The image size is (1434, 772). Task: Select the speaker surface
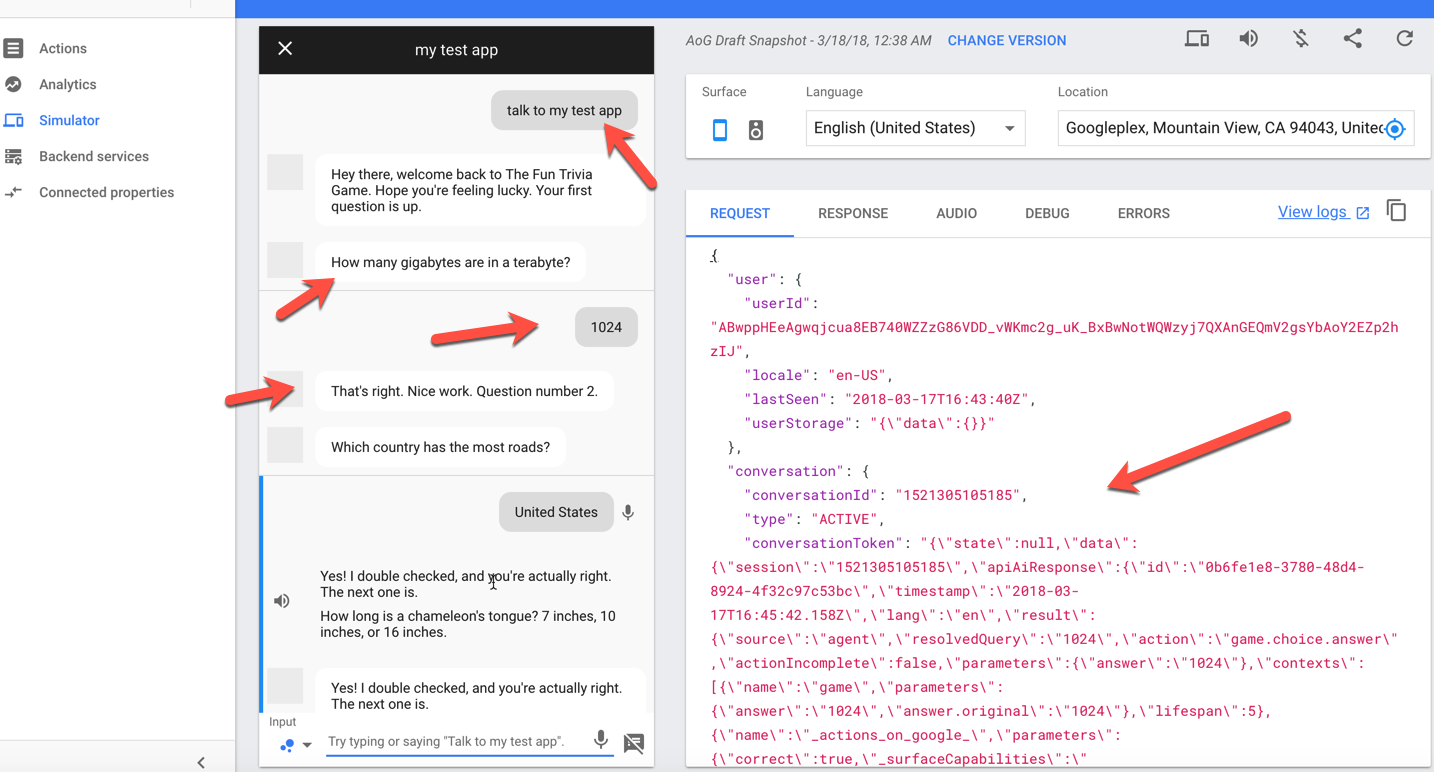click(756, 129)
